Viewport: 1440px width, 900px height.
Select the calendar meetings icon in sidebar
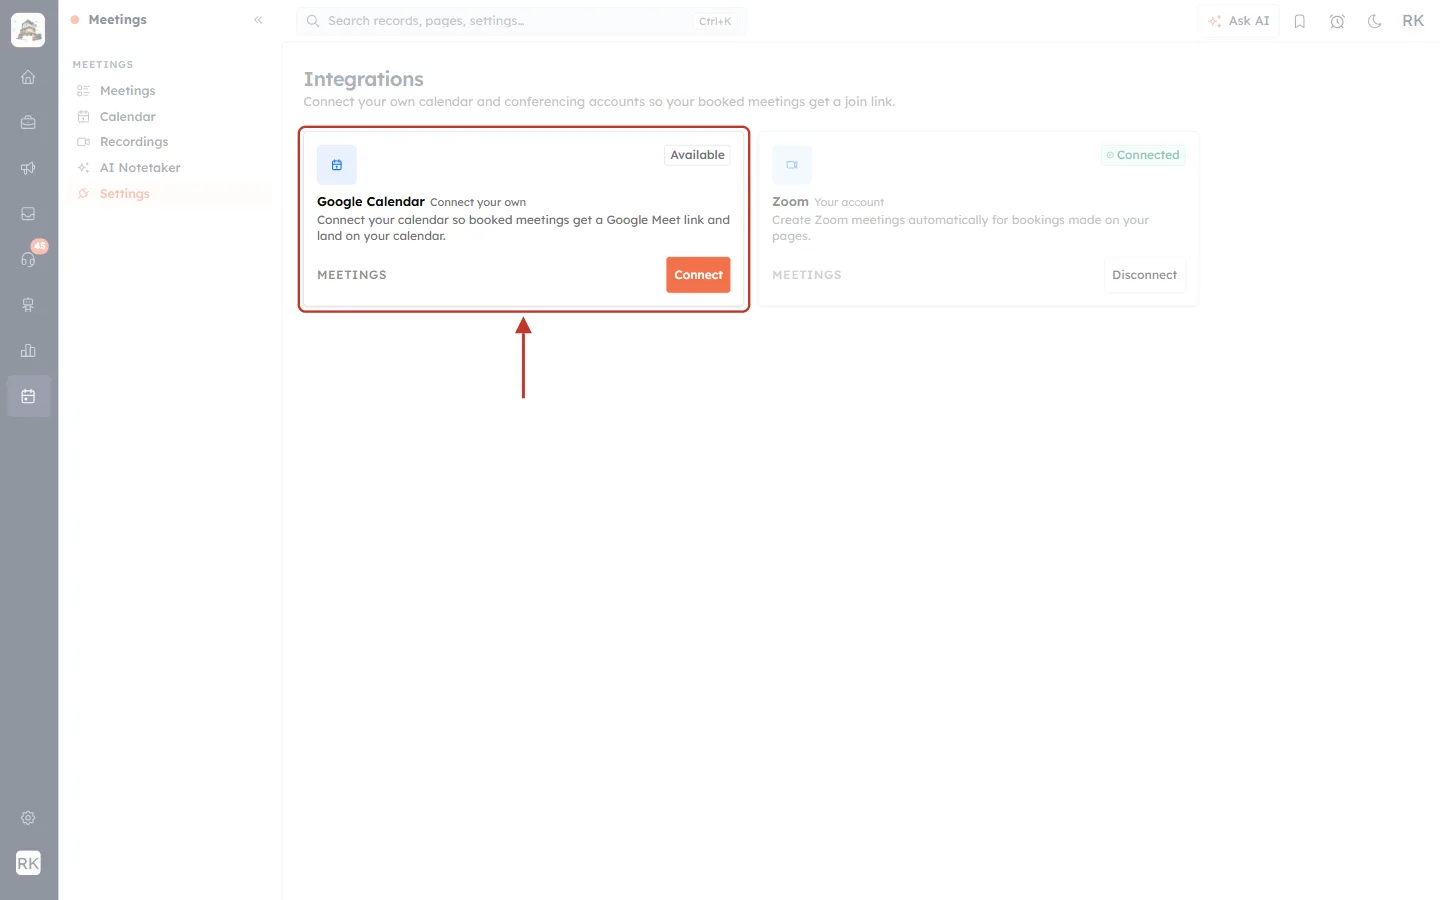pos(28,396)
